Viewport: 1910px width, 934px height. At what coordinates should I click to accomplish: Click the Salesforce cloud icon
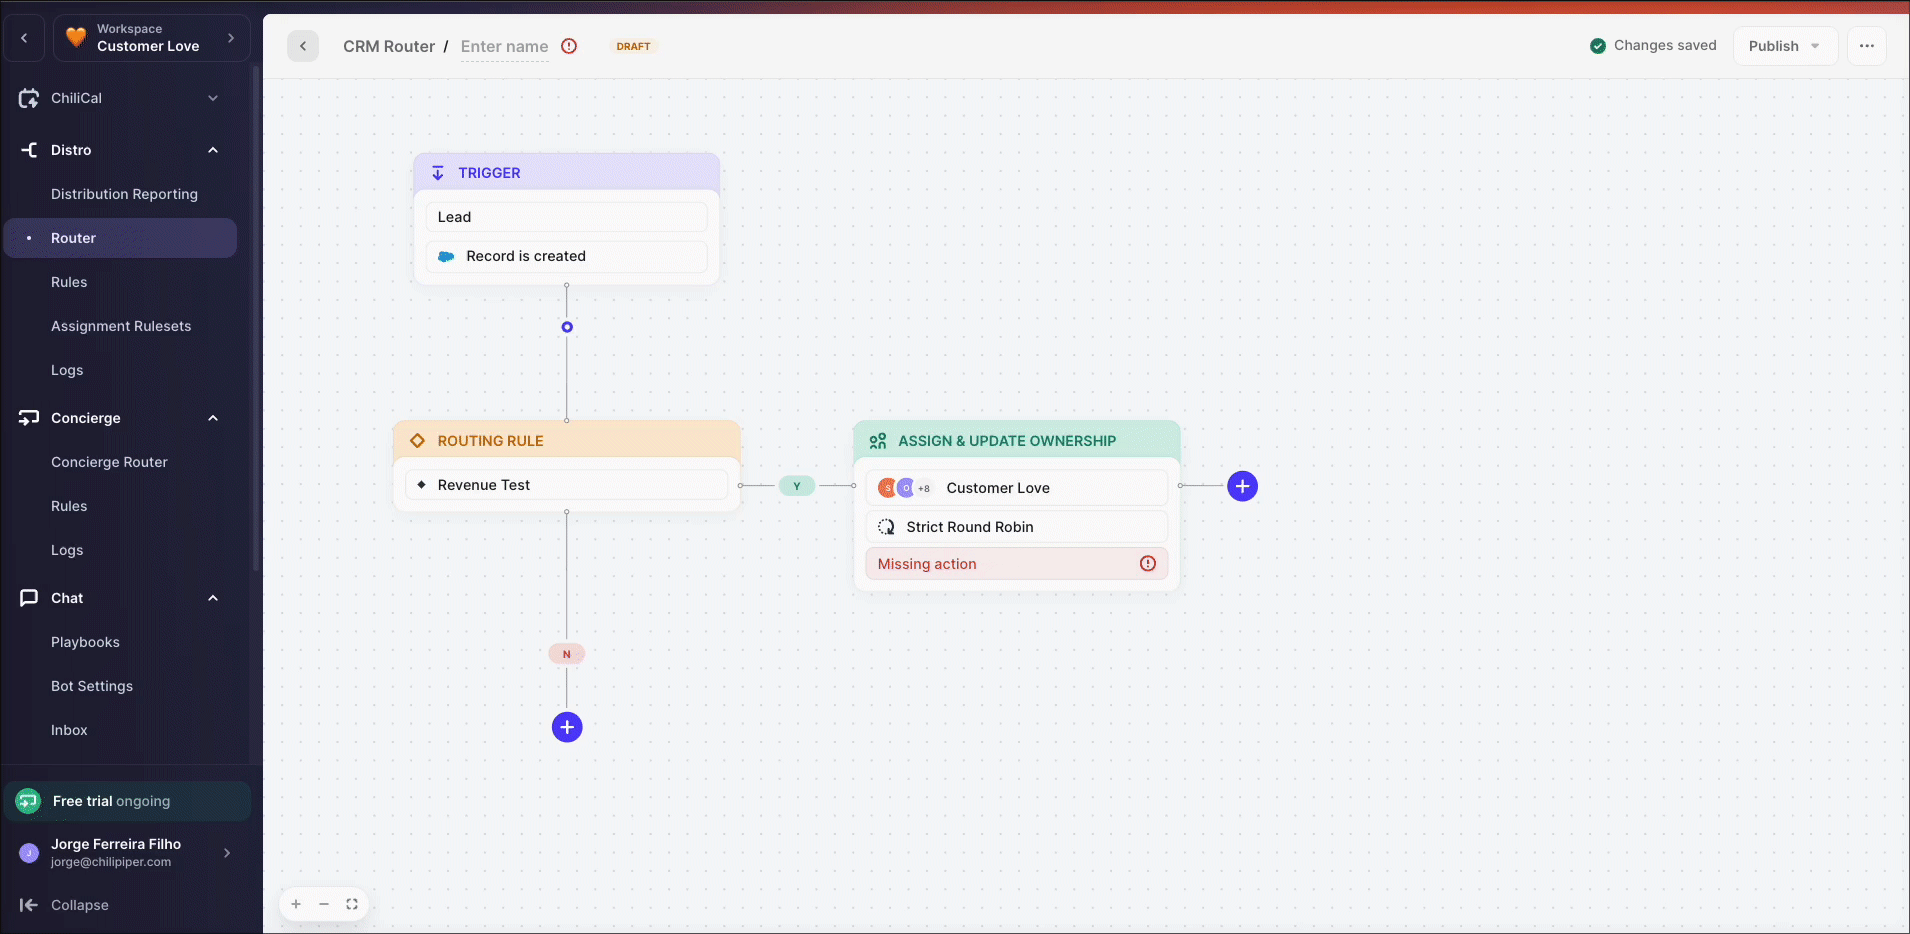[446, 257]
